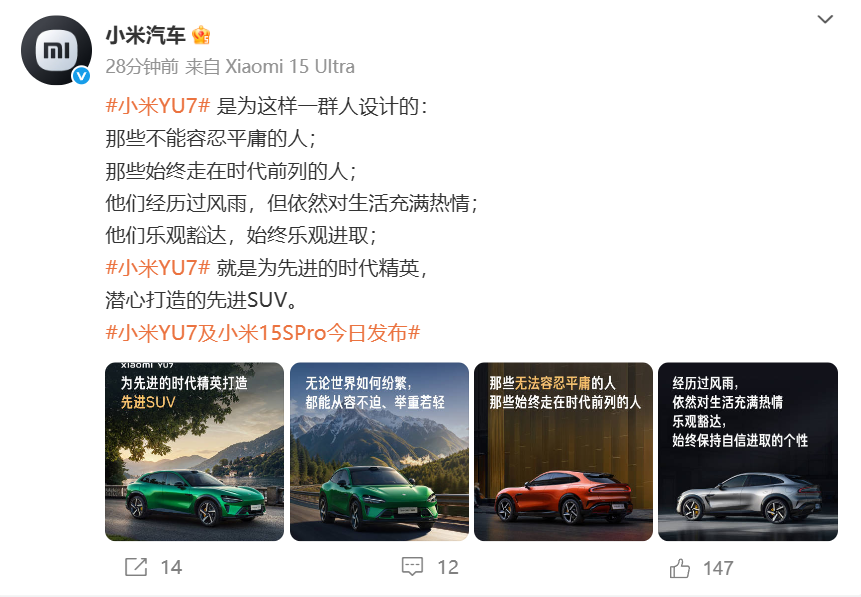Like the post with thumbs-up icon

coord(680,568)
